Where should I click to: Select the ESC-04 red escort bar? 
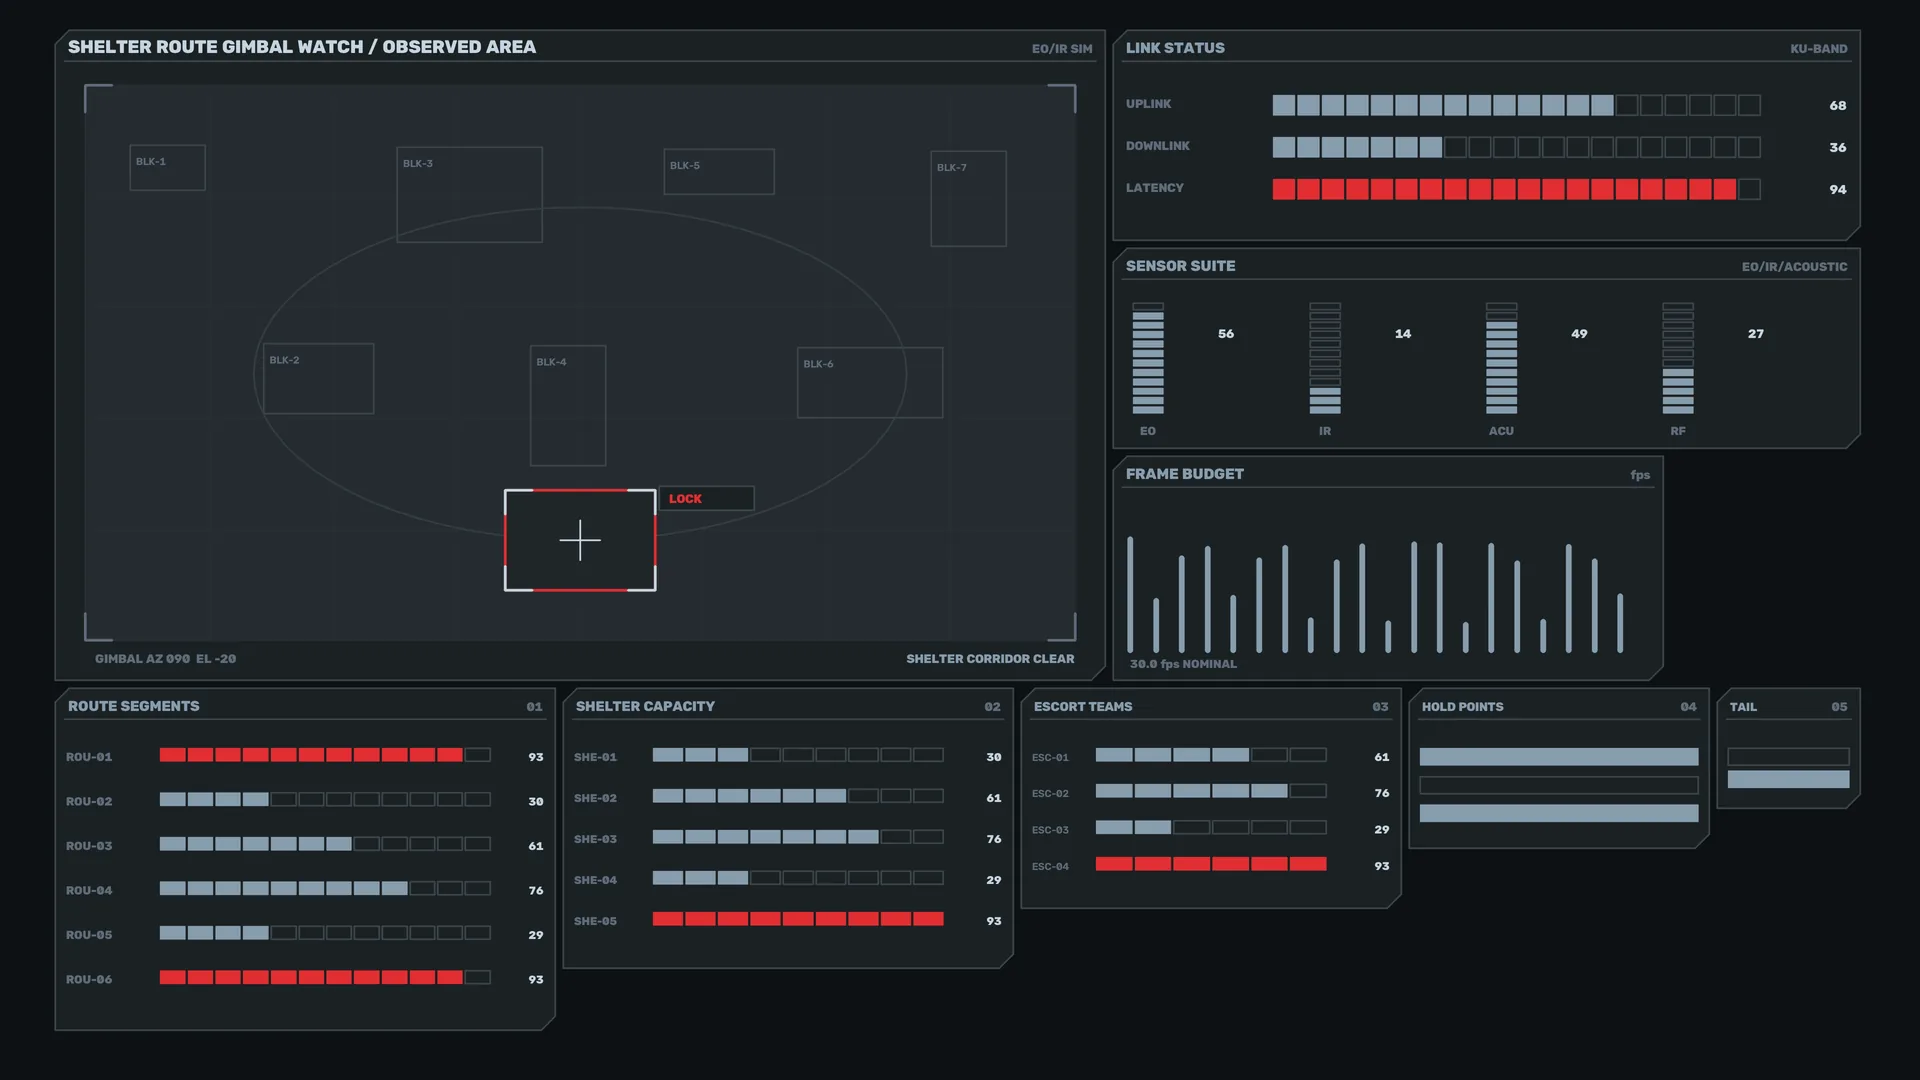pyautogui.click(x=1211, y=864)
